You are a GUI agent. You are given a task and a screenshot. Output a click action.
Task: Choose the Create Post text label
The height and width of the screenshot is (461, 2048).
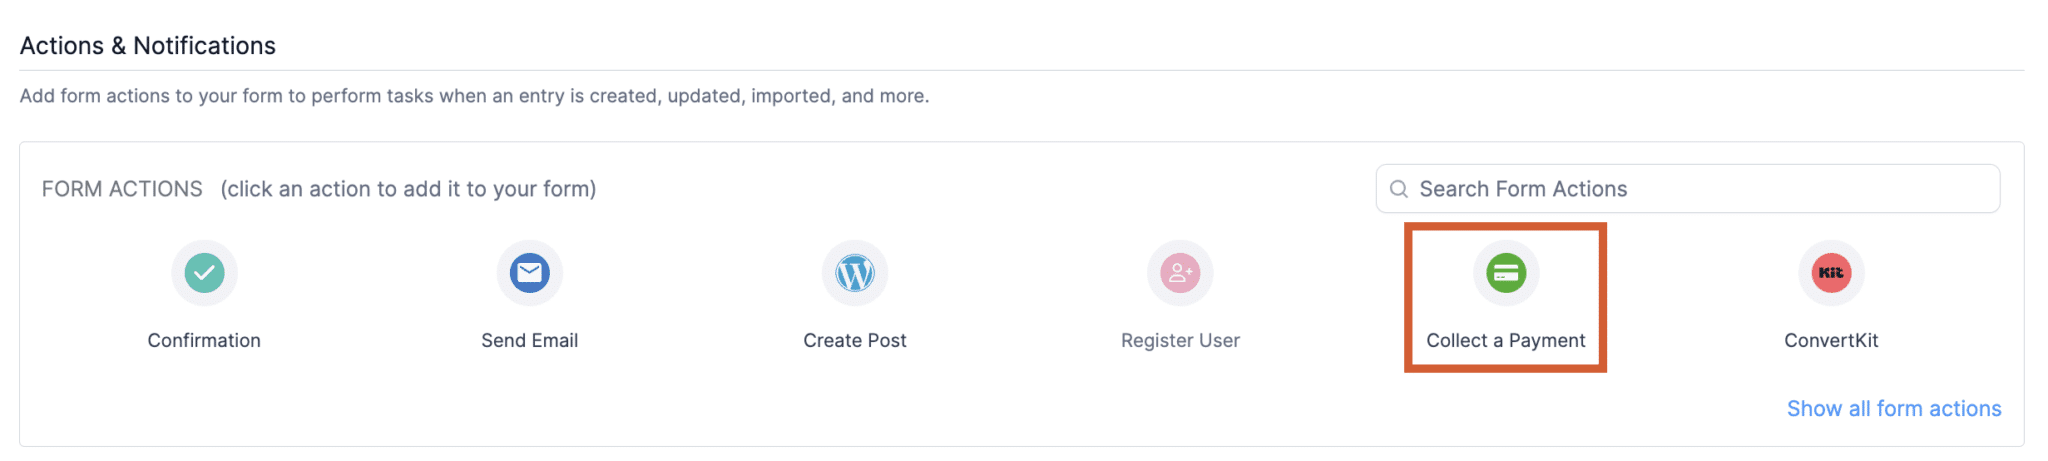[855, 341]
